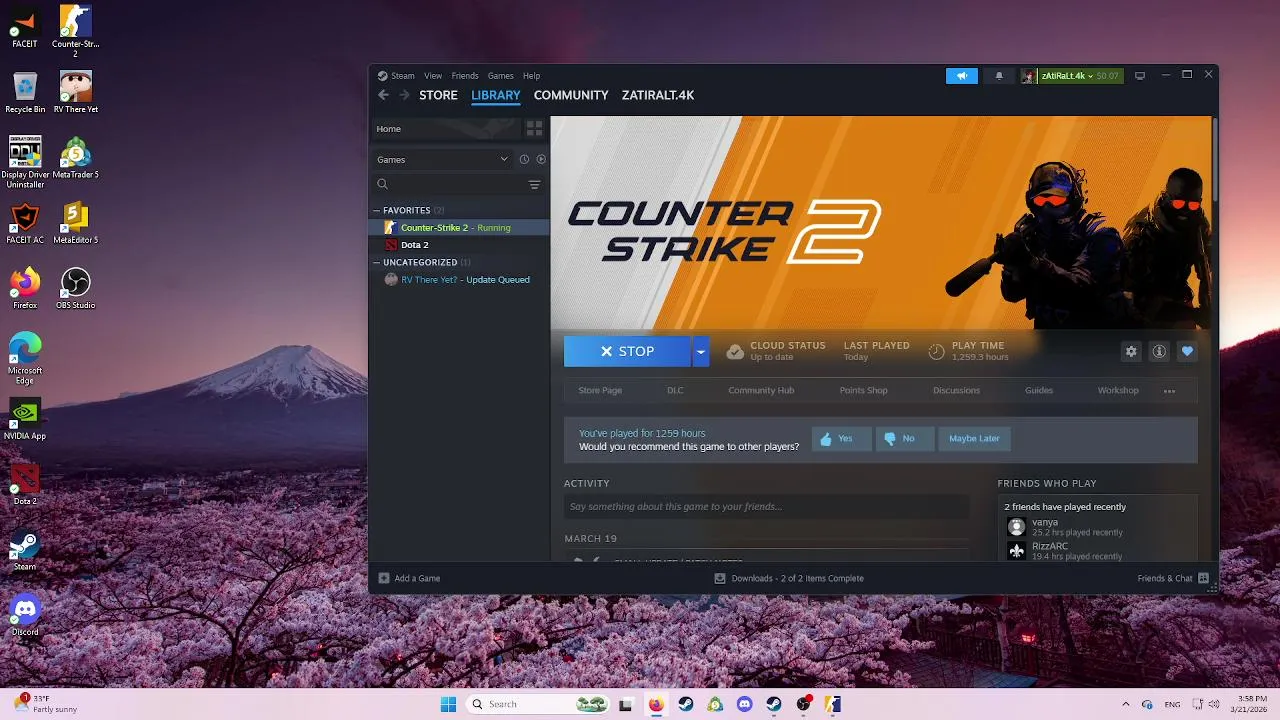Collapse the Uncategorized category
1280x720 pixels.
377,262
